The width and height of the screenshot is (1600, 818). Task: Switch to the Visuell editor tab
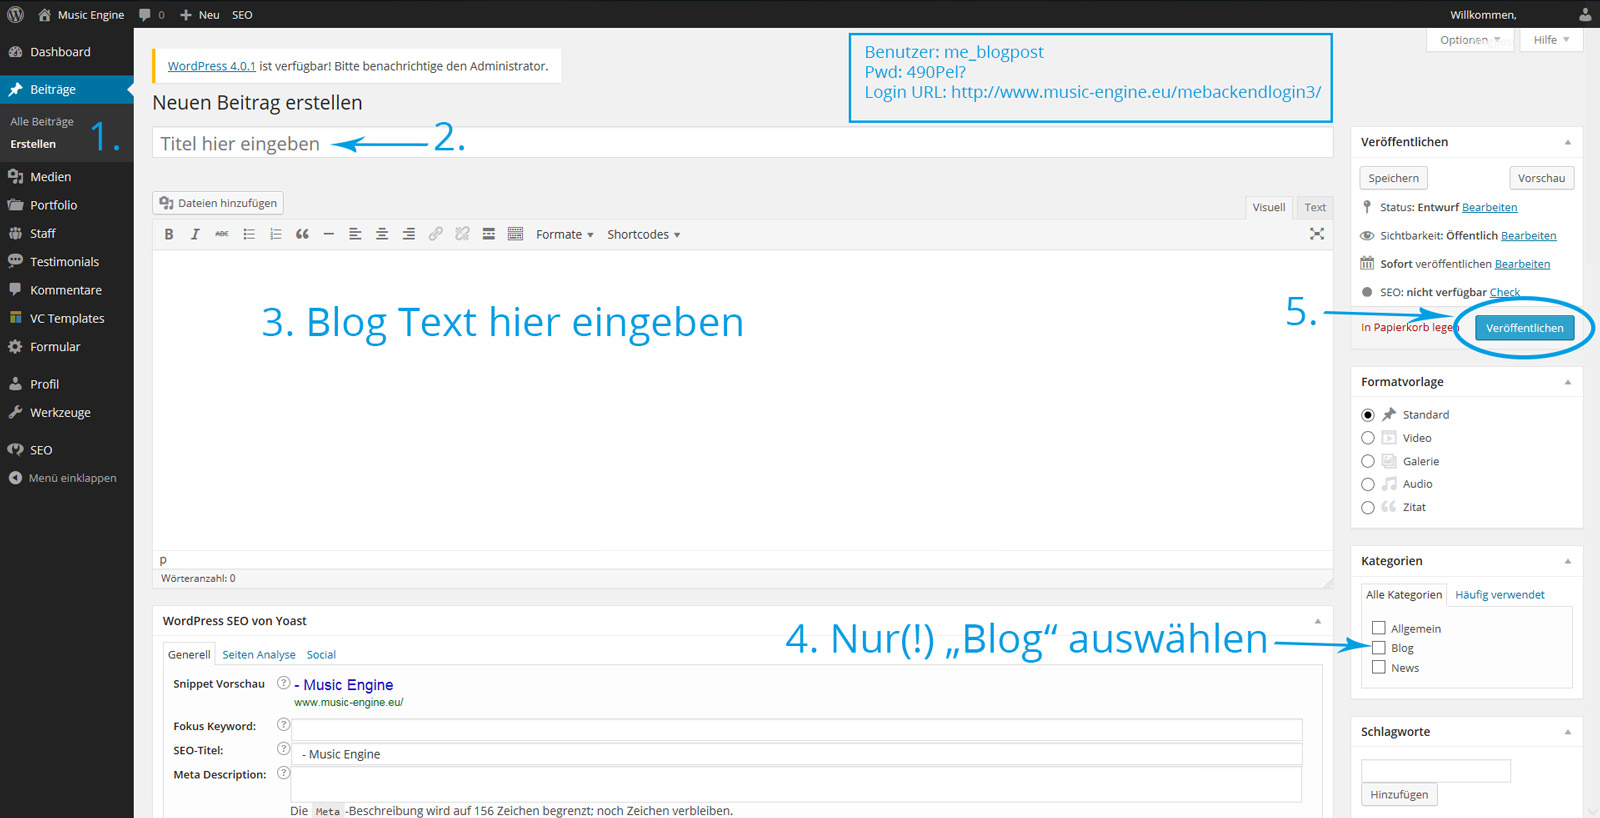[x=1269, y=207]
